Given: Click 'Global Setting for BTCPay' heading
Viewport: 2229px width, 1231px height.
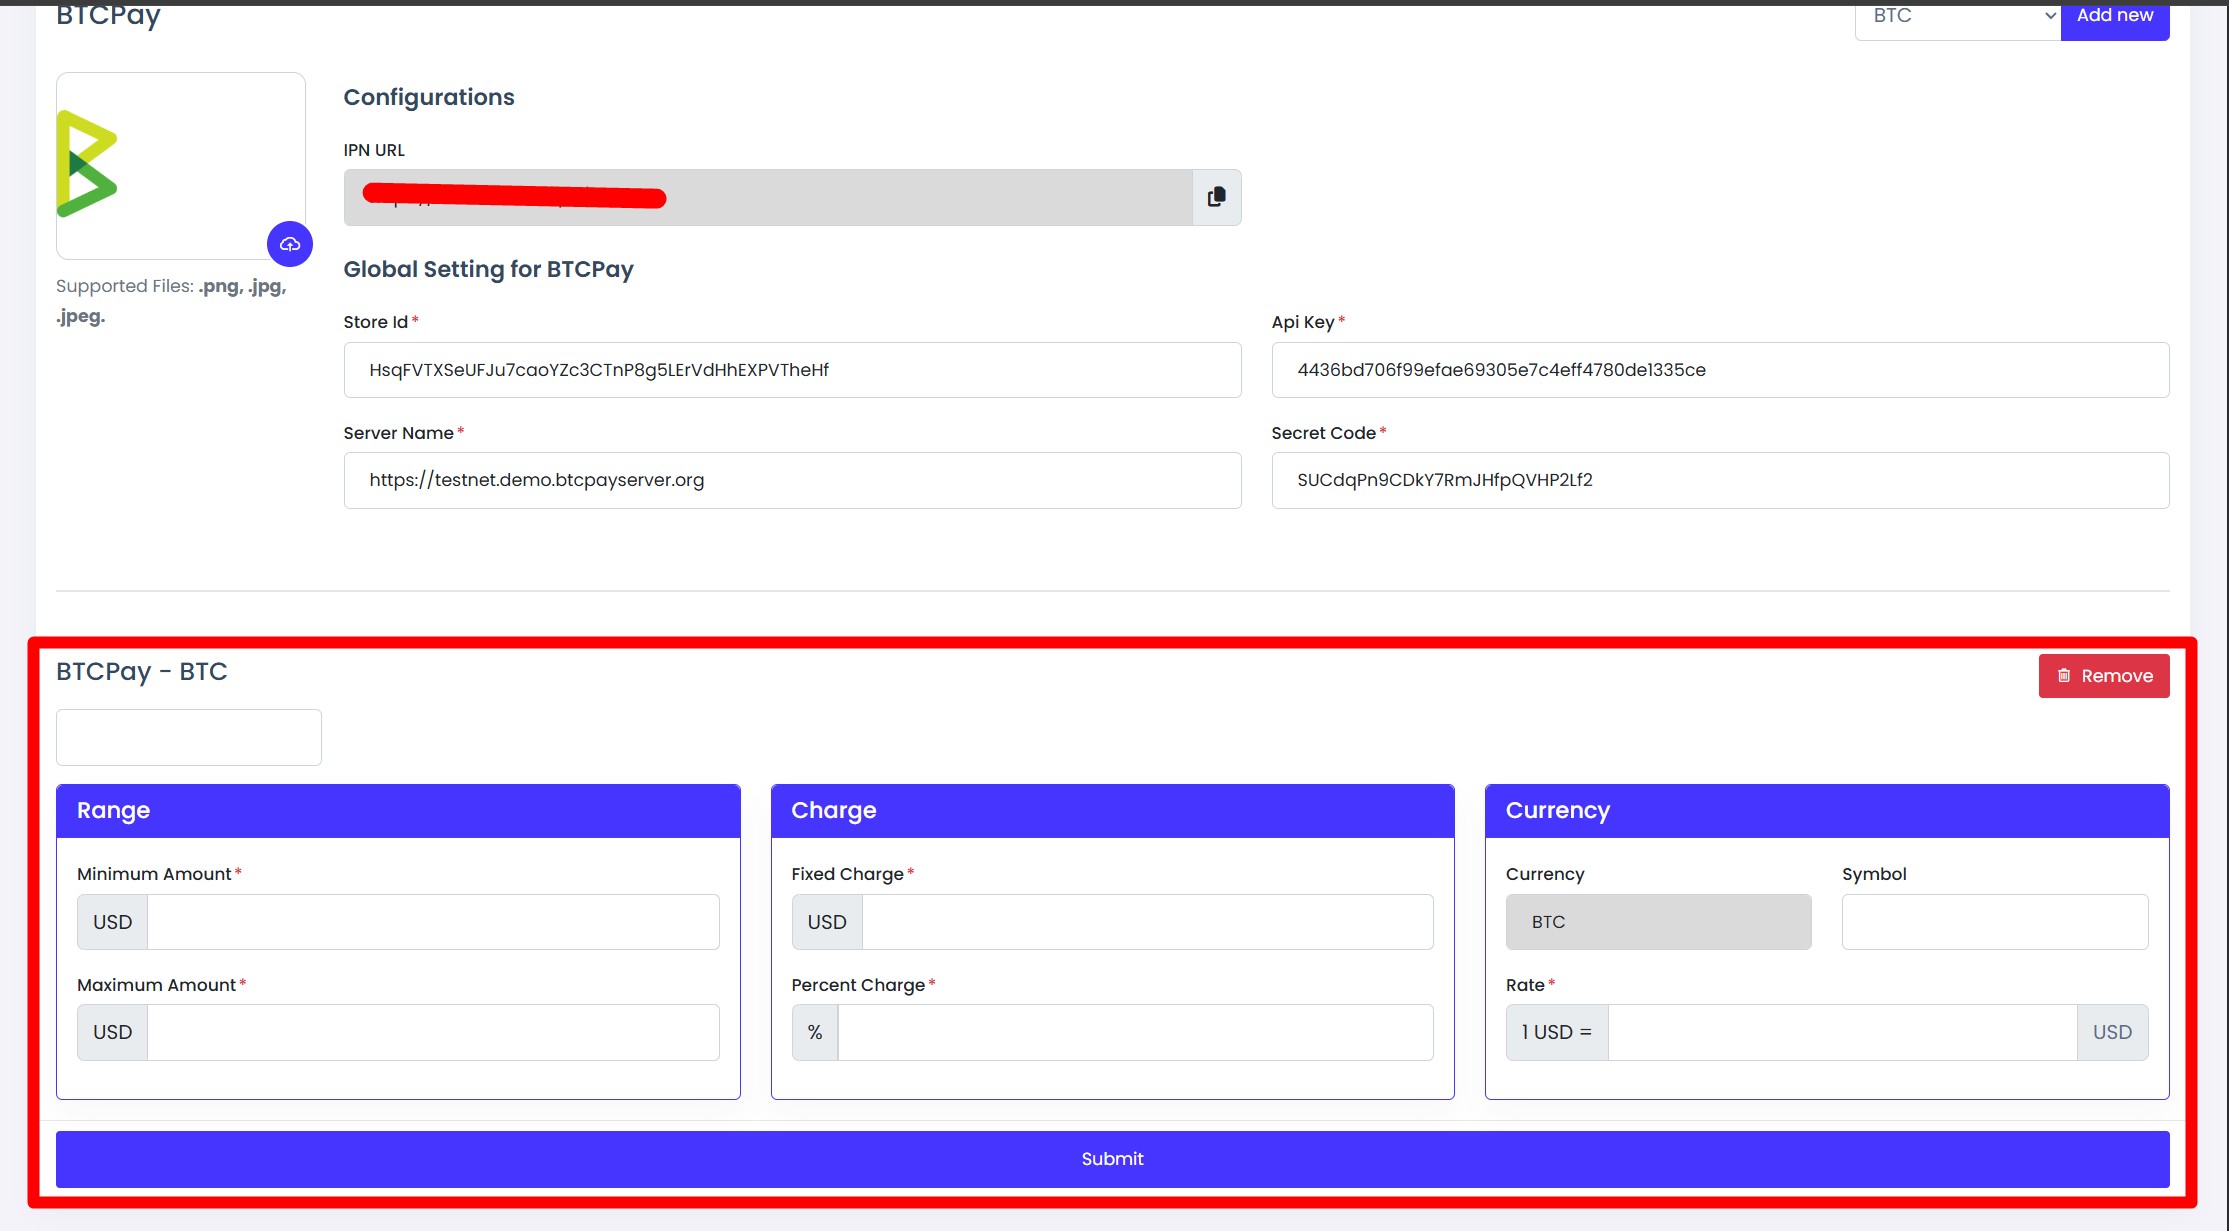Looking at the screenshot, I should (488, 269).
